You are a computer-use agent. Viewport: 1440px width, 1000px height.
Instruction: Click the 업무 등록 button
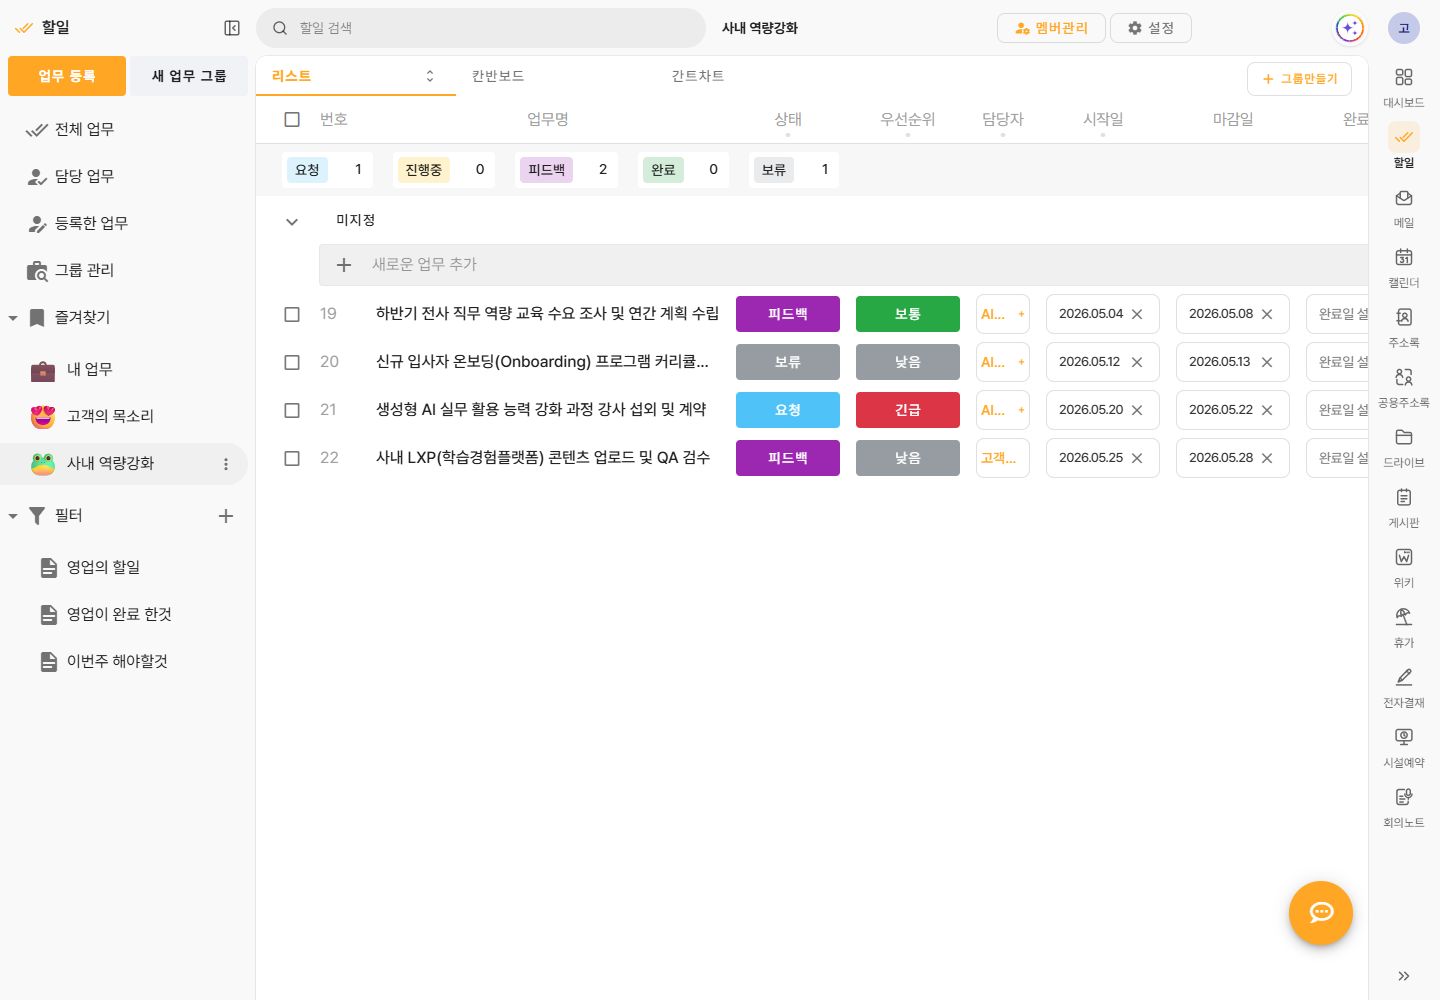click(67, 76)
